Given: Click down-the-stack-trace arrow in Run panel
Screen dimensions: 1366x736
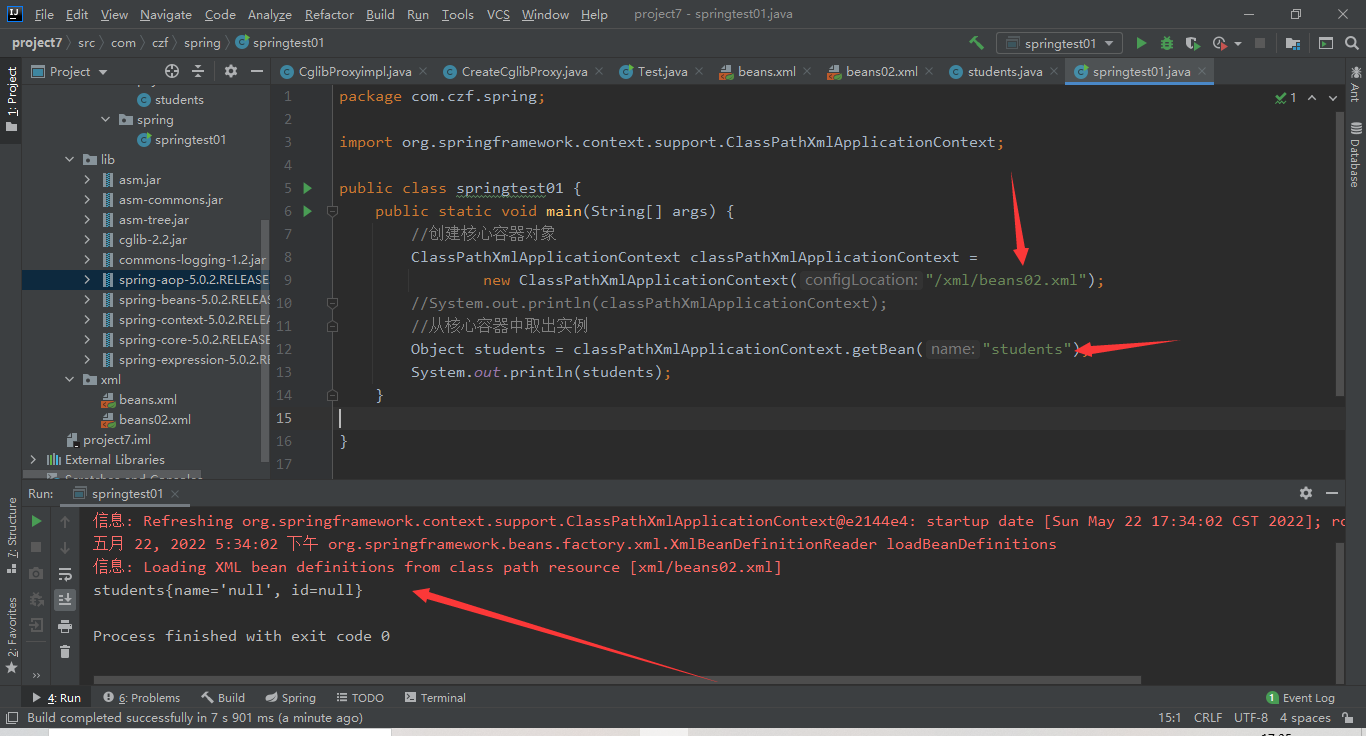Looking at the screenshot, I should [65, 547].
